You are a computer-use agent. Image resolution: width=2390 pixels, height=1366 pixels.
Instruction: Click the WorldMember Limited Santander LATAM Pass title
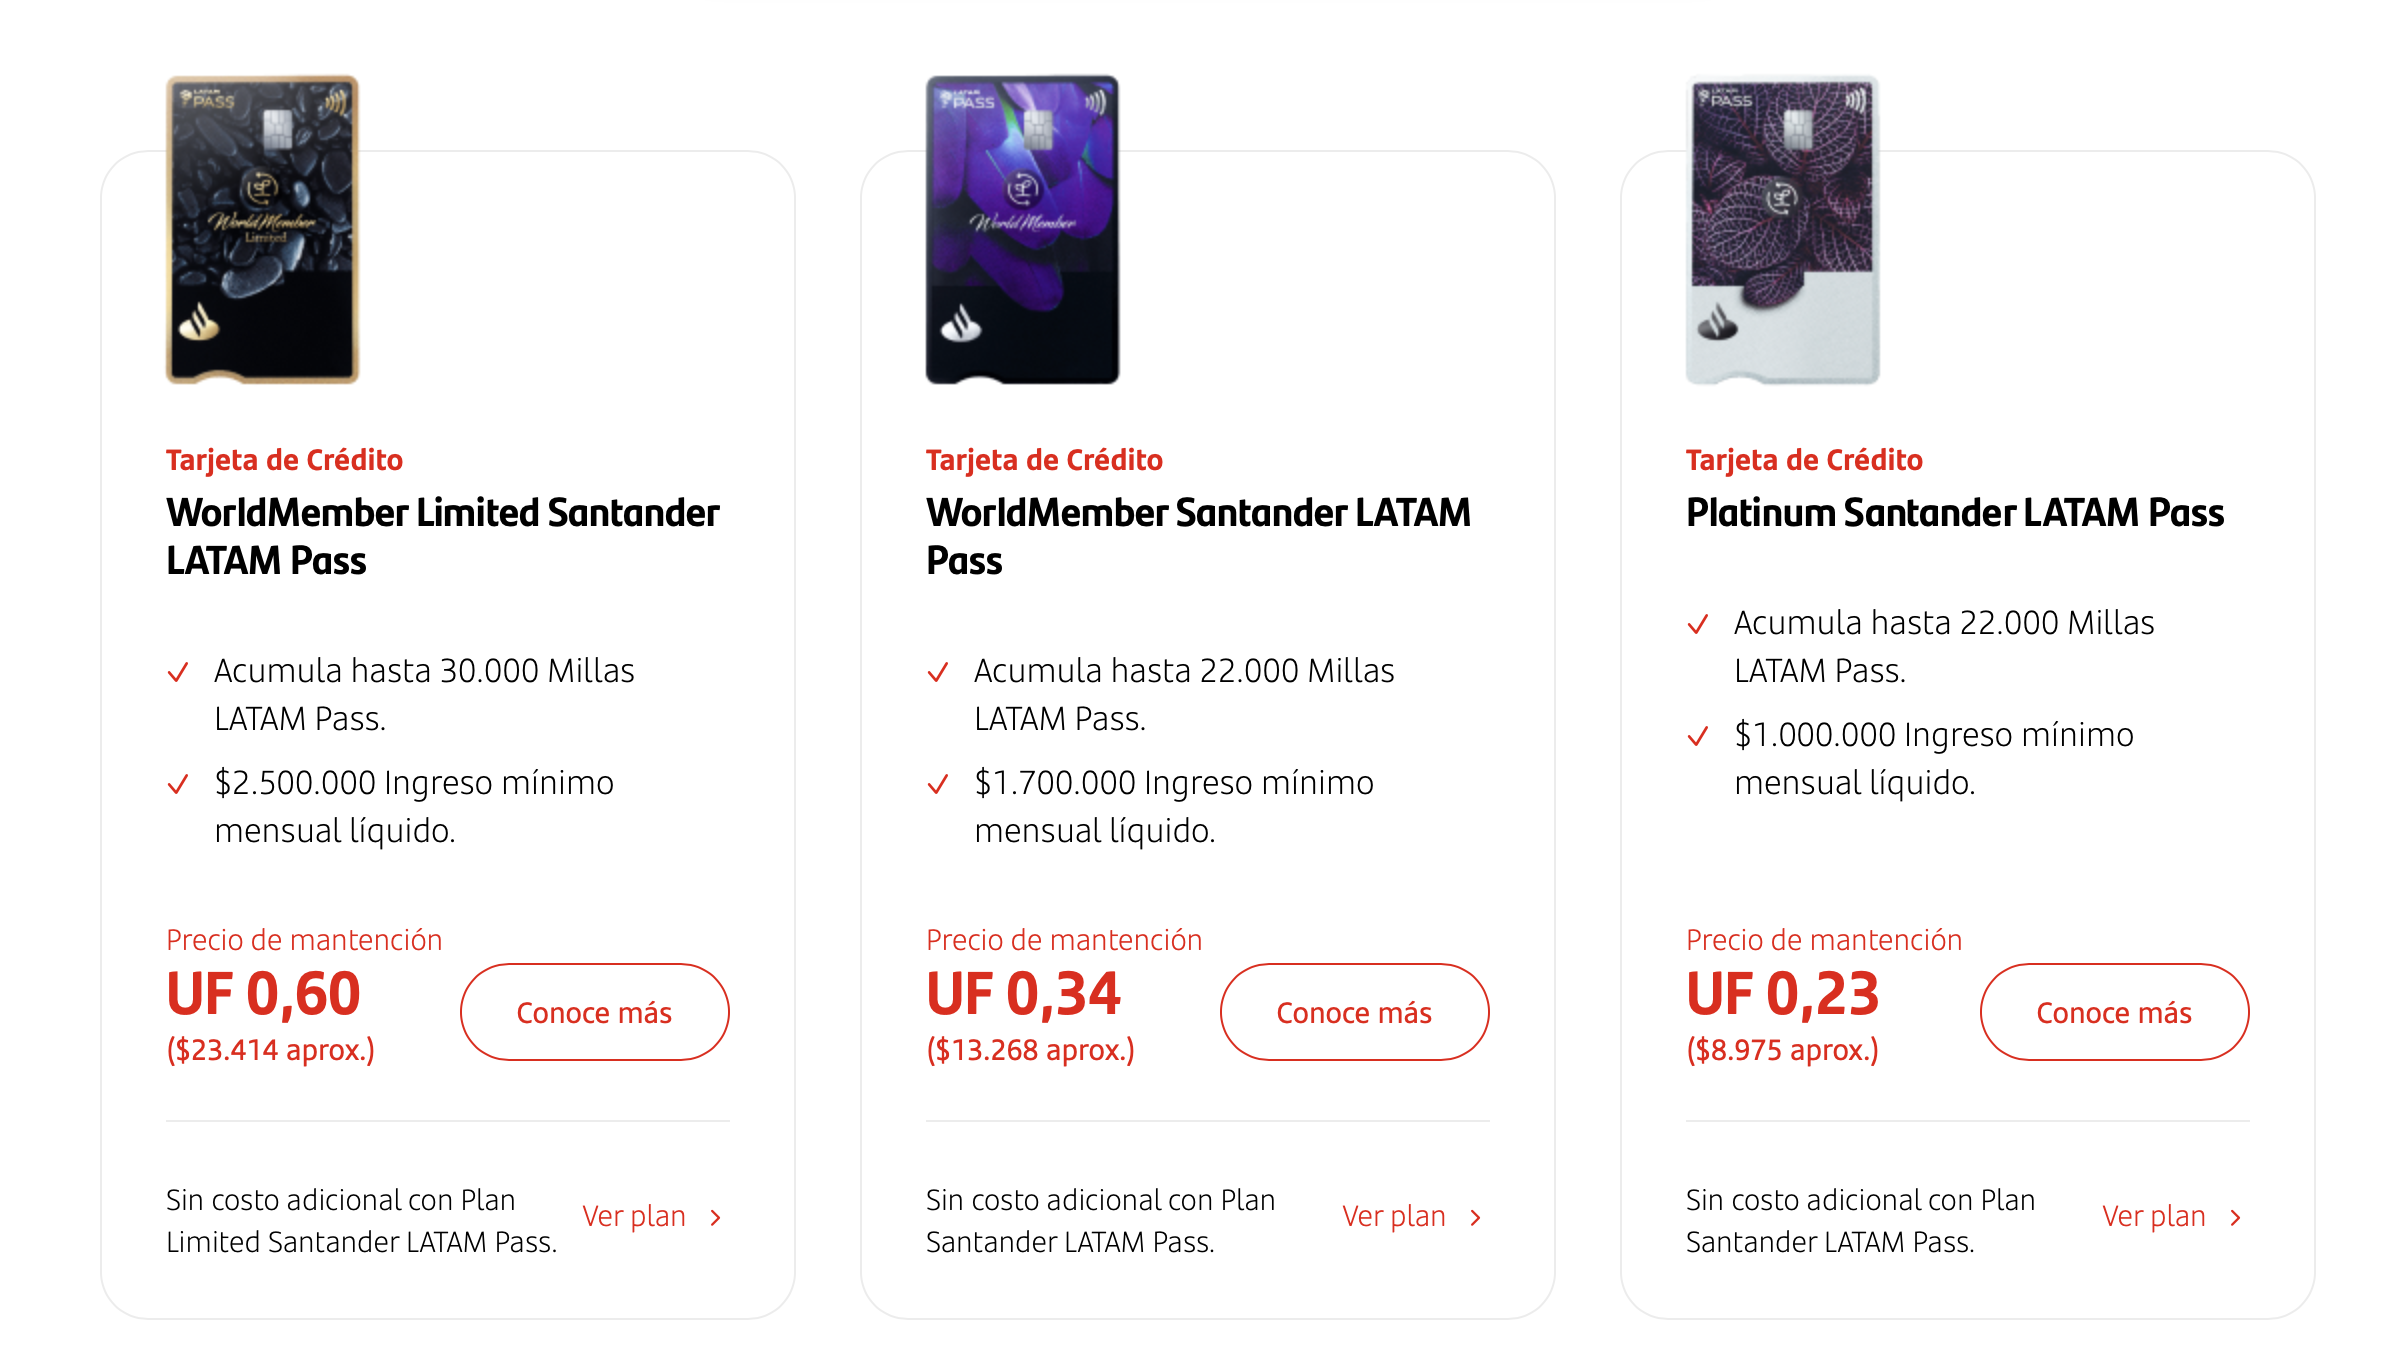coord(443,537)
